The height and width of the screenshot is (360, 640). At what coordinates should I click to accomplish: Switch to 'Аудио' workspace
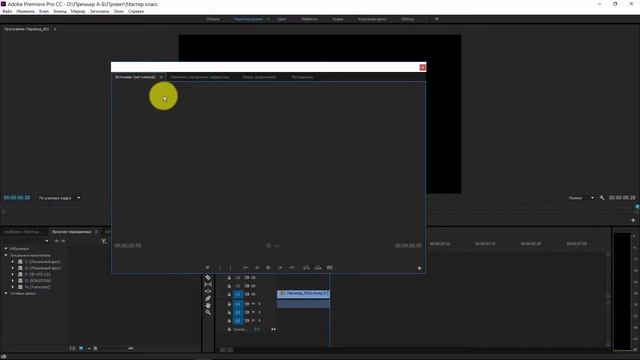click(x=338, y=19)
